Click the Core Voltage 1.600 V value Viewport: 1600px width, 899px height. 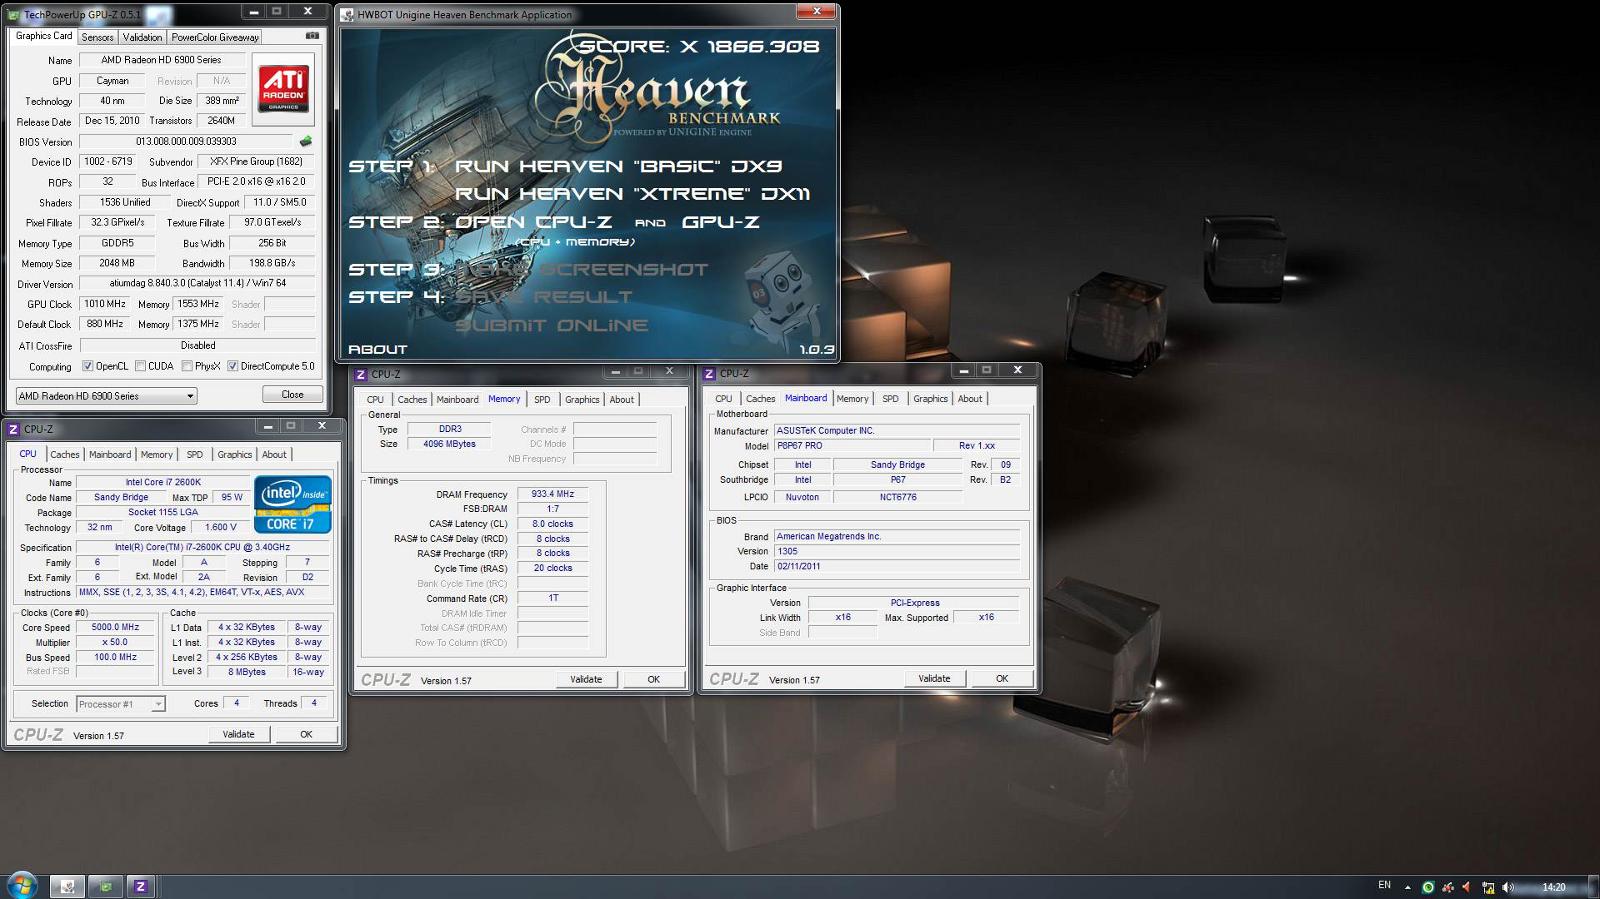[221, 527]
